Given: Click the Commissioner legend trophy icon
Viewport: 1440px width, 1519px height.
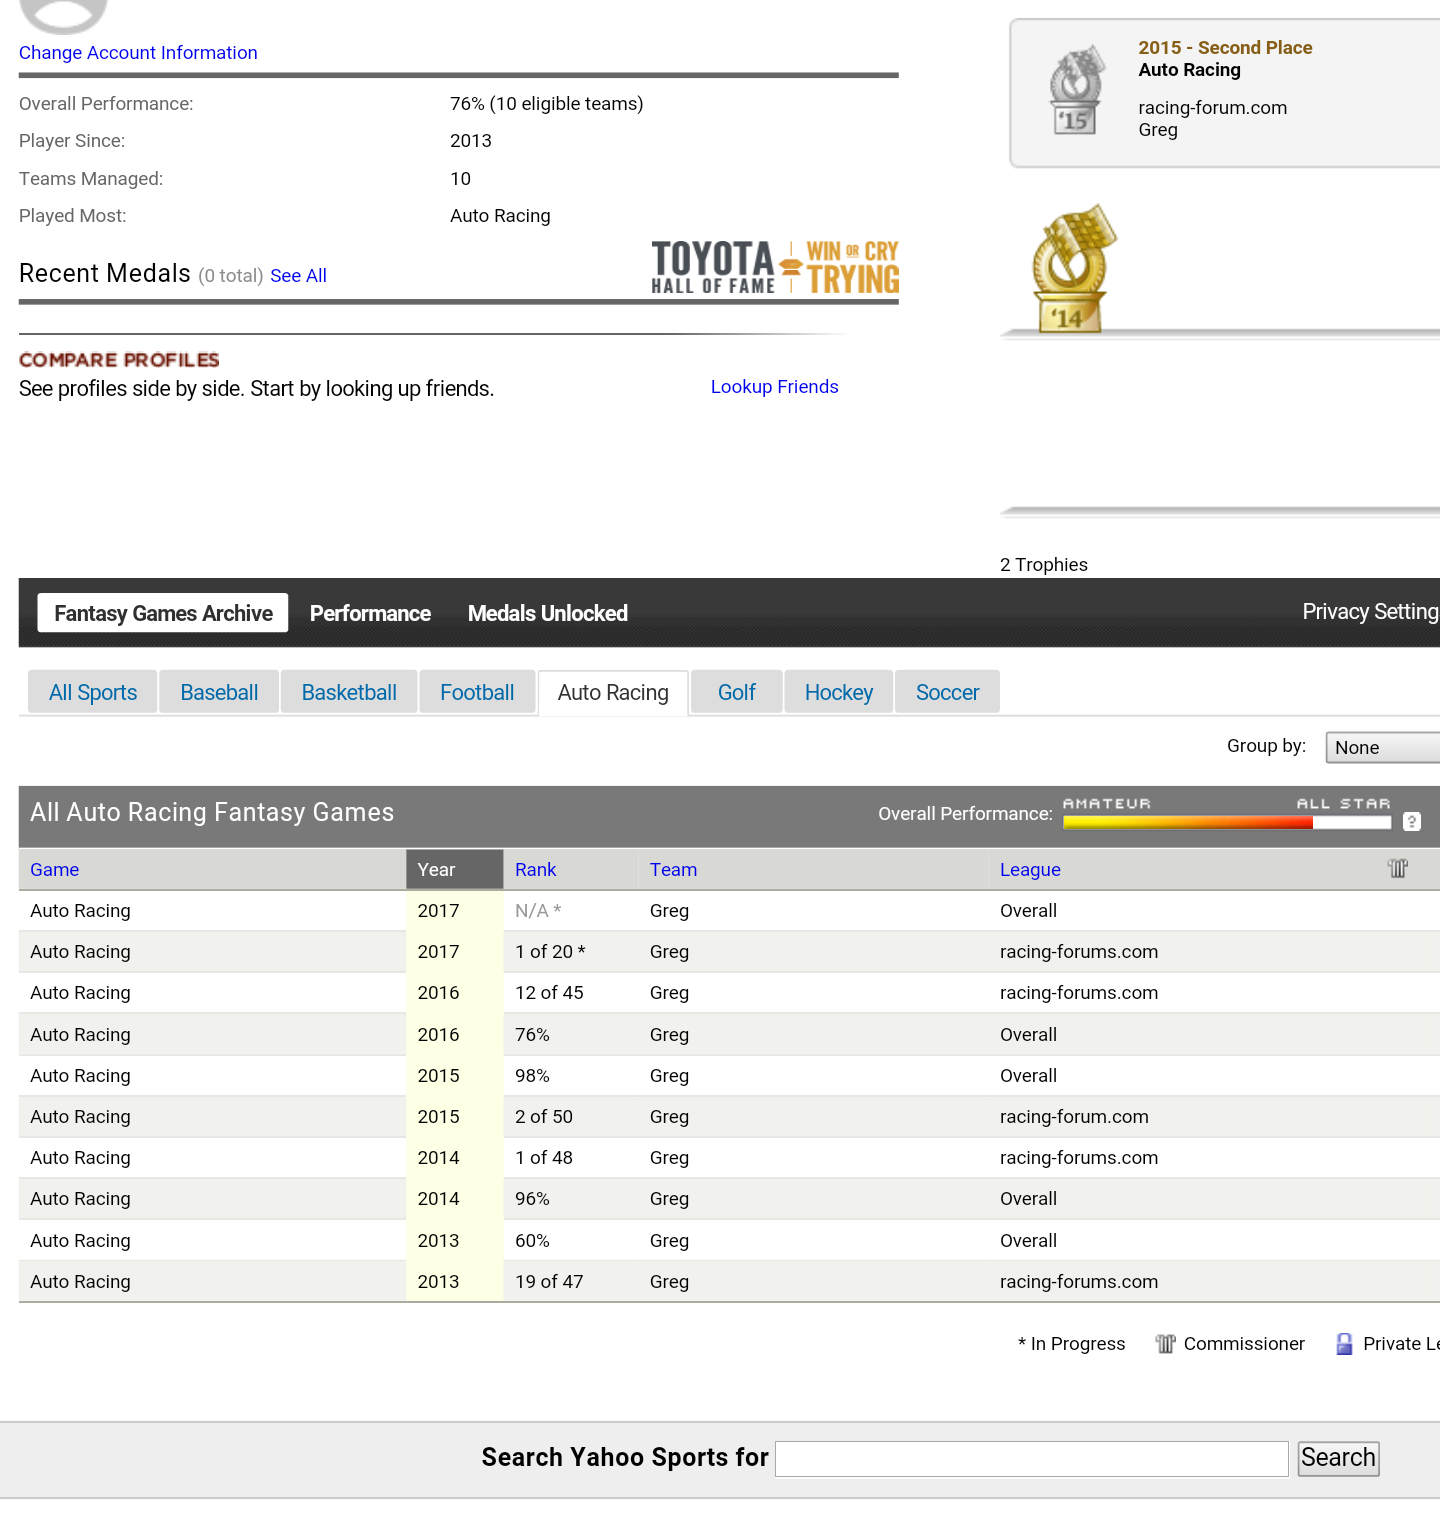Looking at the screenshot, I should tap(1164, 1344).
